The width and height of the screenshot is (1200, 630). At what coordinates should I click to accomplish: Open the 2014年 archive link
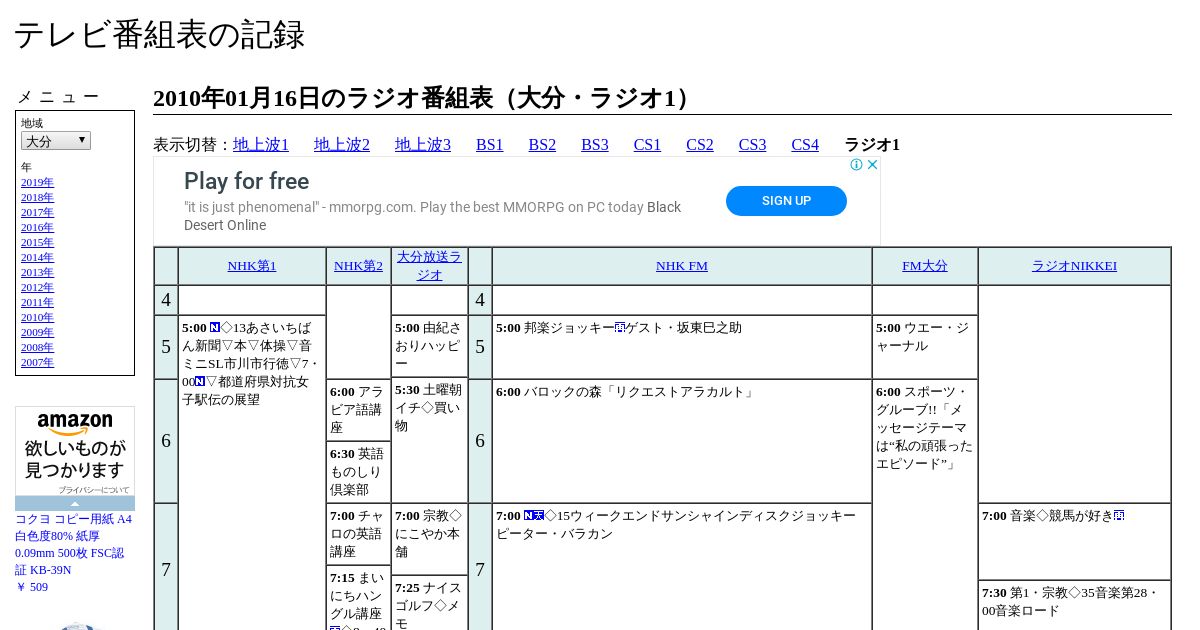[x=37, y=258]
